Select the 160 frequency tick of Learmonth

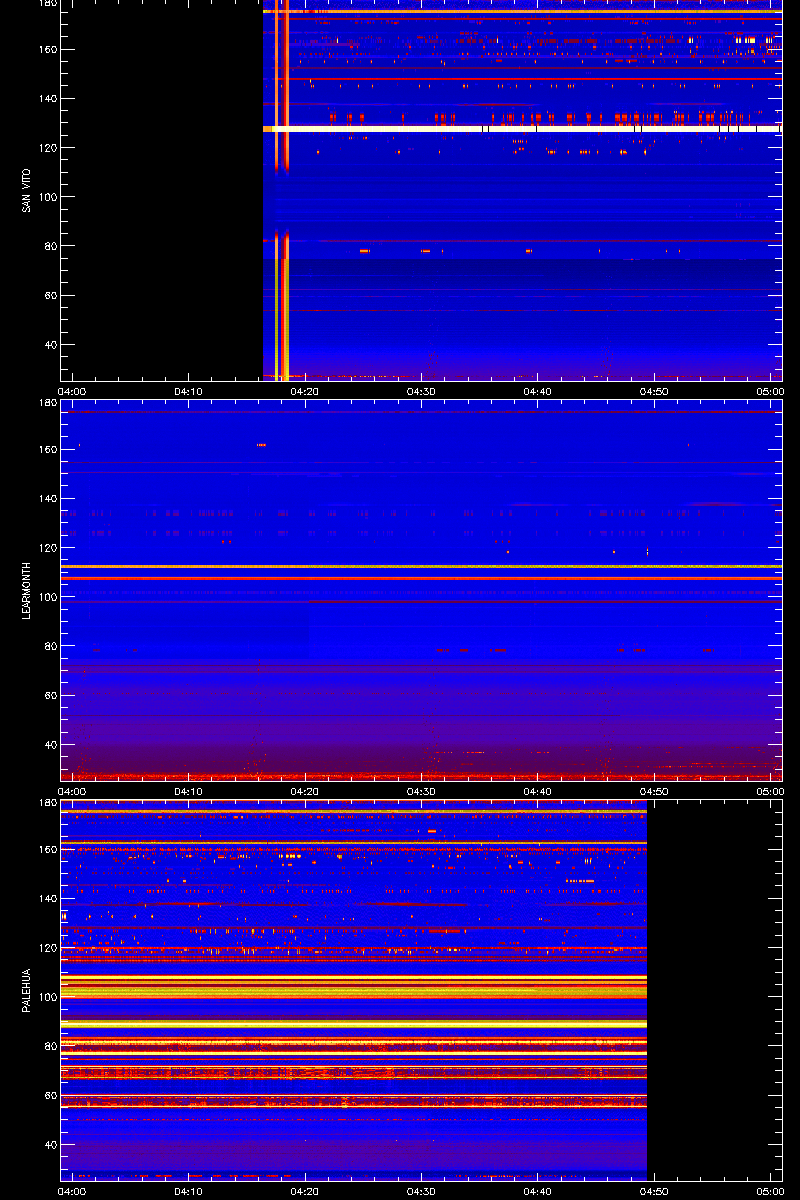click(47, 450)
